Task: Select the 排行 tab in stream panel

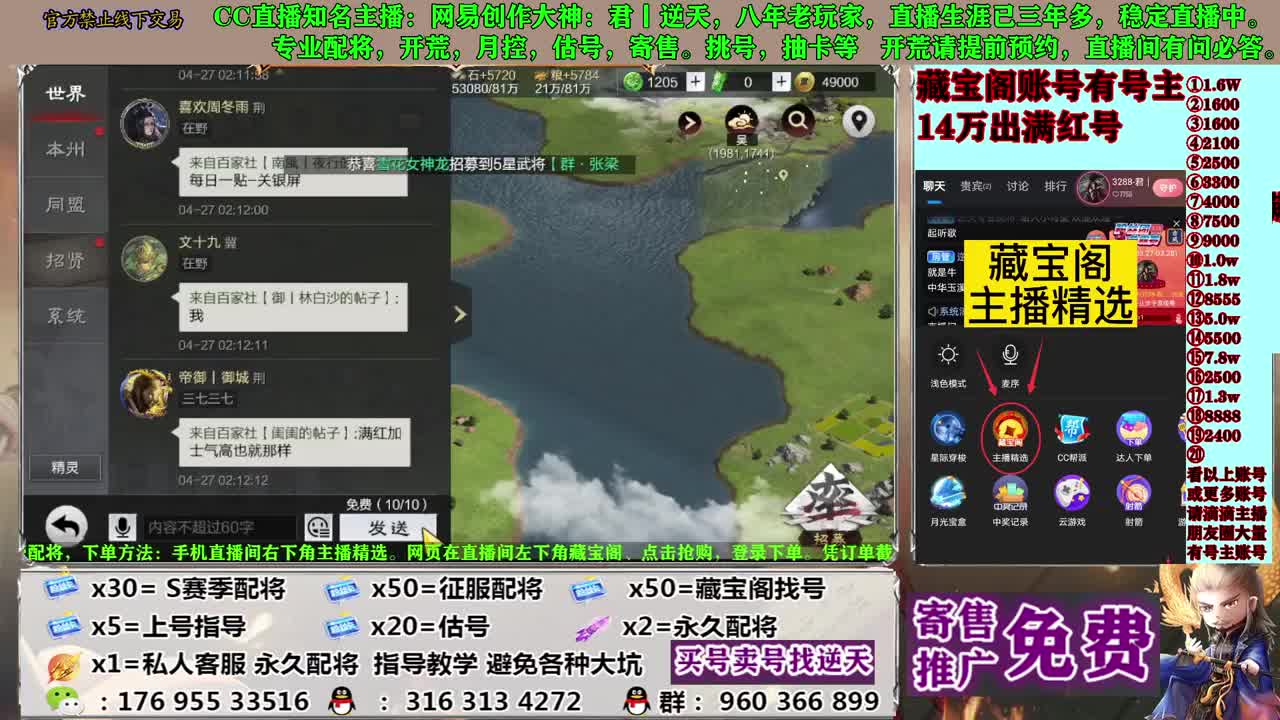Action: coord(1055,186)
